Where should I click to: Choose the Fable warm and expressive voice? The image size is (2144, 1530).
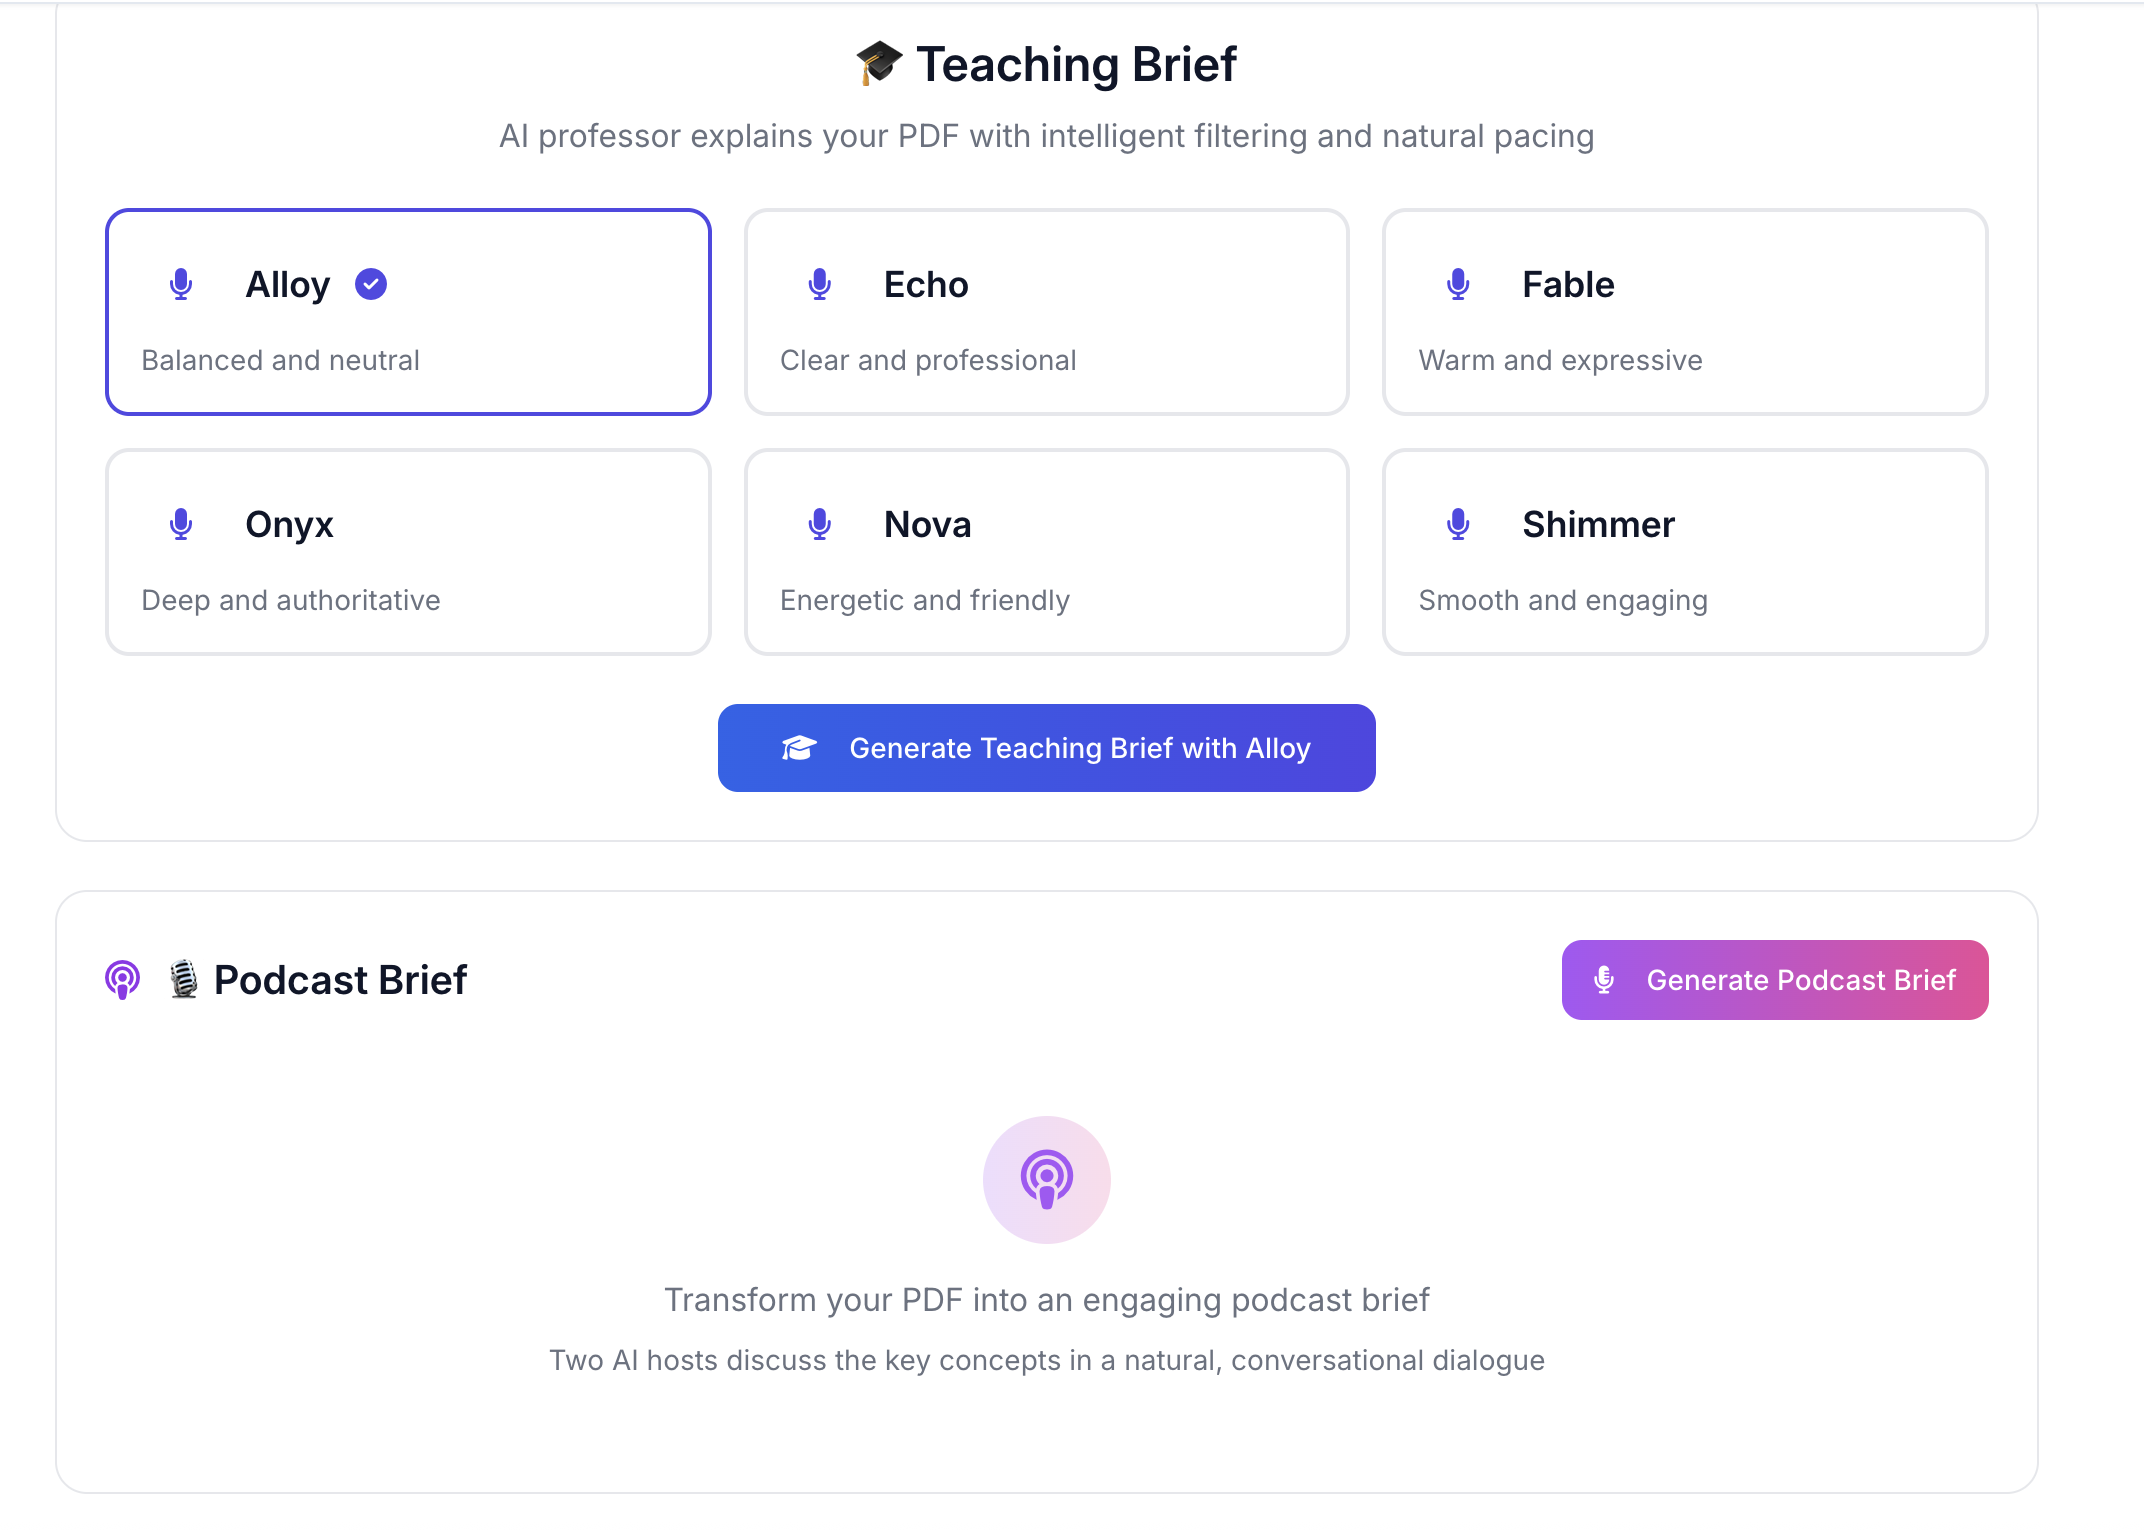[x=1684, y=312]
